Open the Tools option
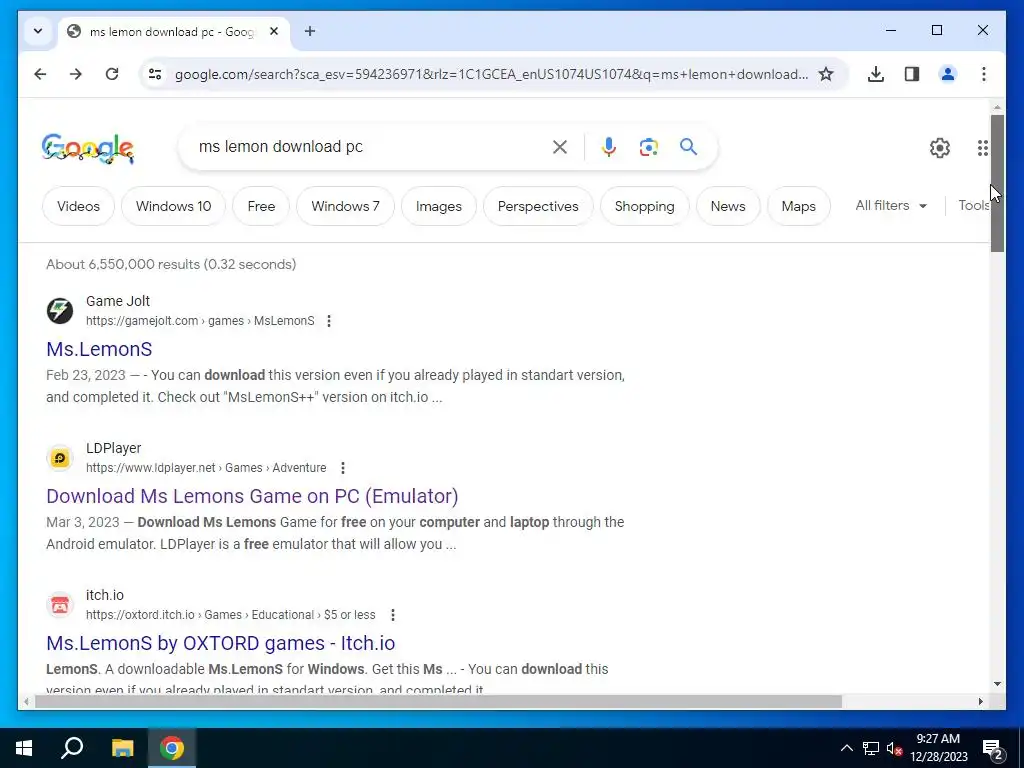1024x768 pixels. (974, 206)
